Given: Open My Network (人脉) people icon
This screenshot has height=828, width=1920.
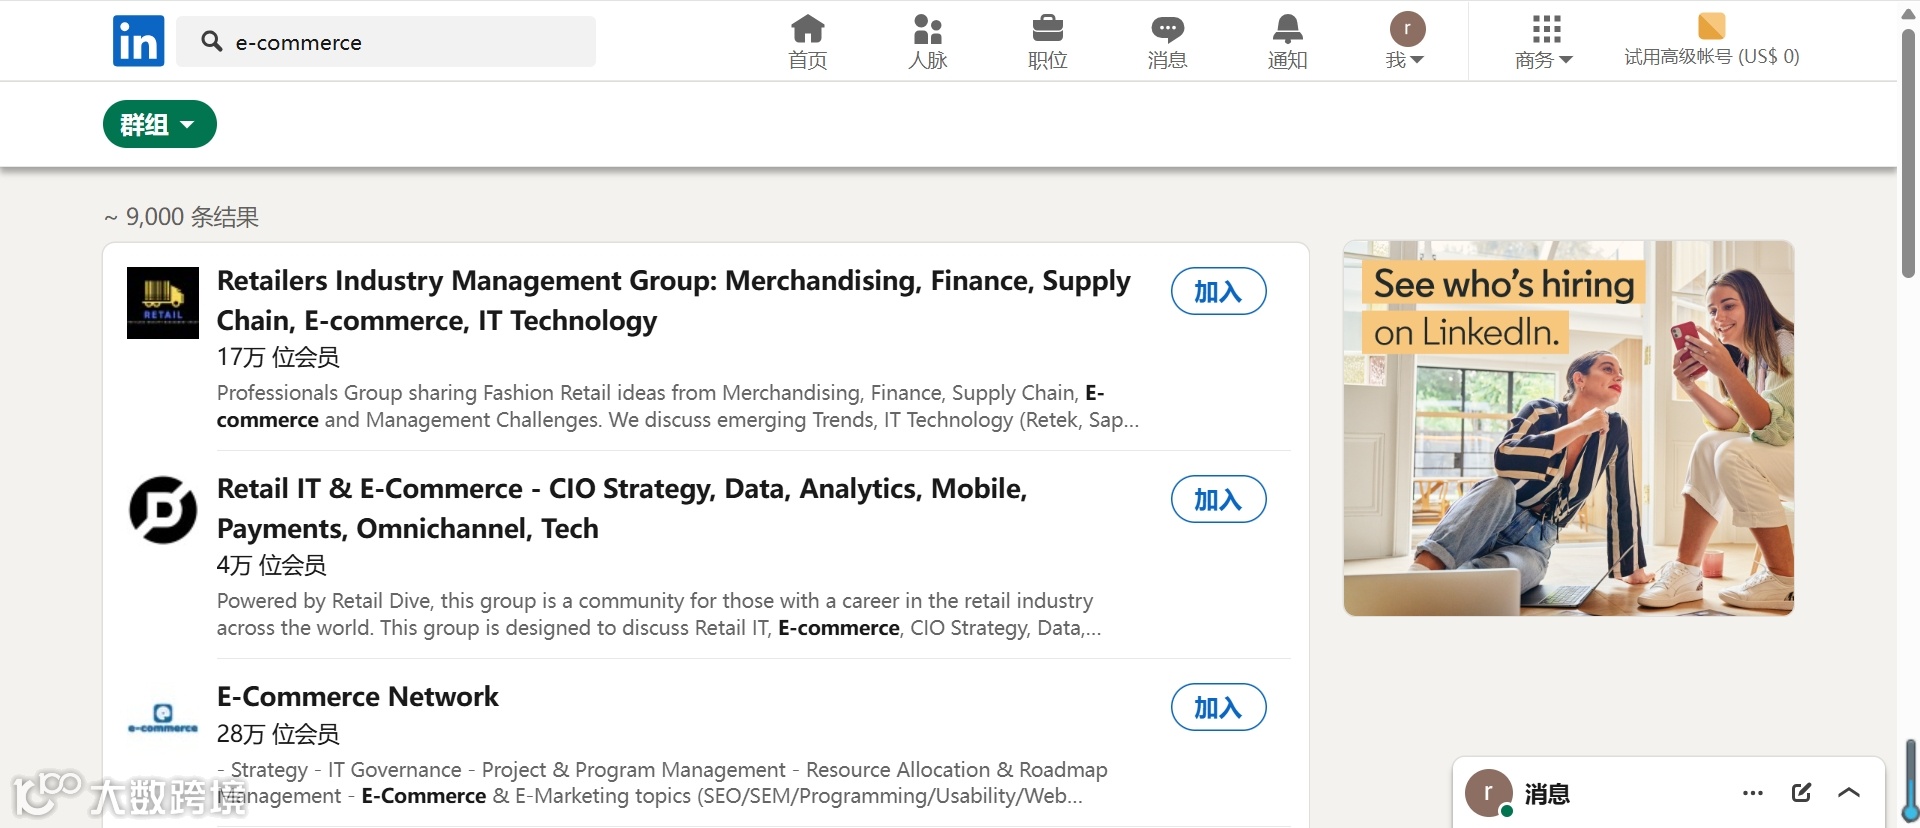Looking at the screenshot, I should point(927,29).
